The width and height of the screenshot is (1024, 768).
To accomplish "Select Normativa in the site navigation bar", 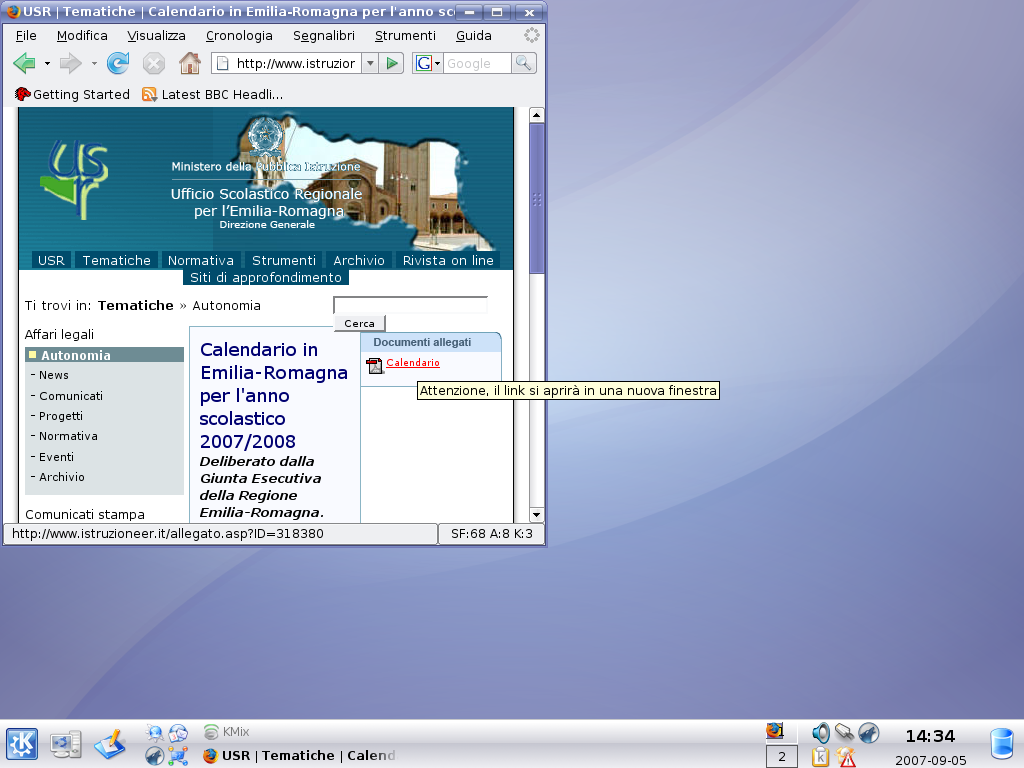I will 201,260.
